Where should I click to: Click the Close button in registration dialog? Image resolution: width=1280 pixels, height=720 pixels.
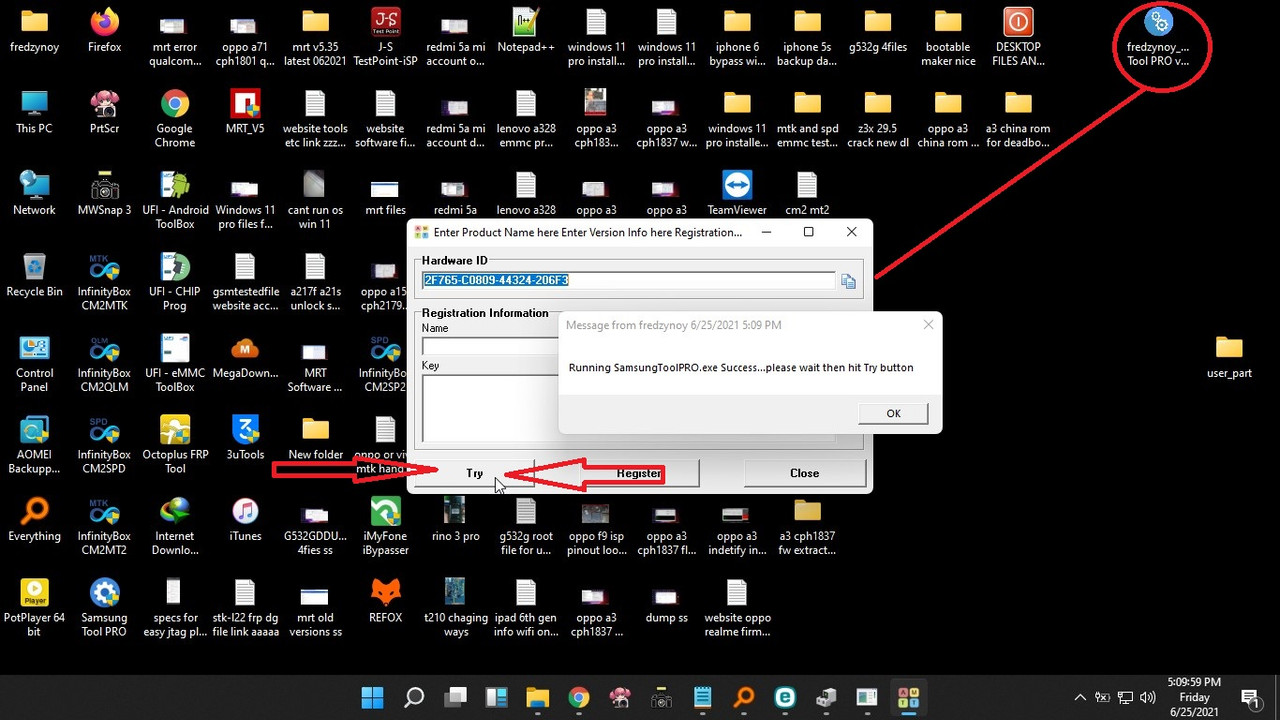(x=804, y=473)
